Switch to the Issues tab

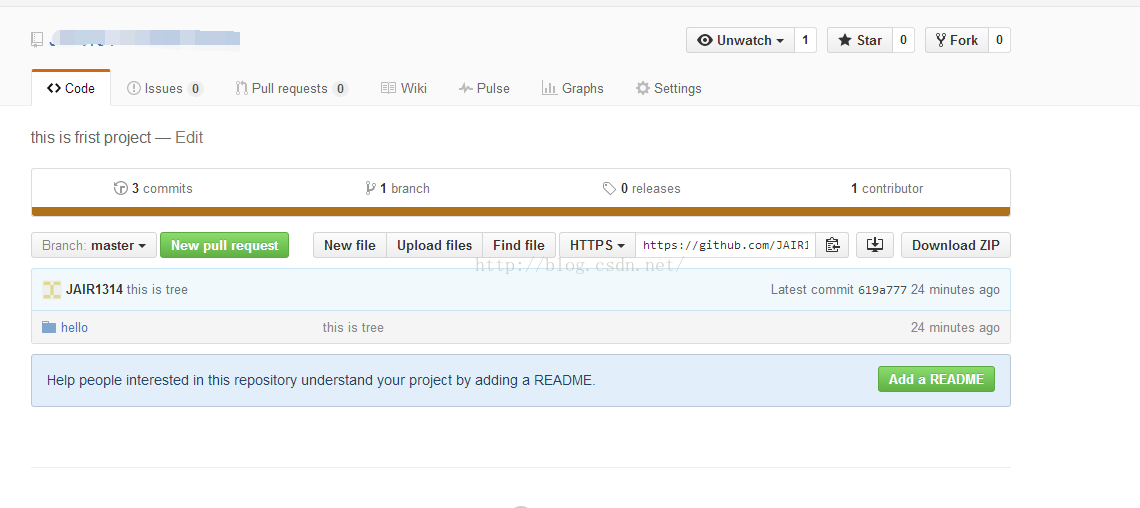164,88
